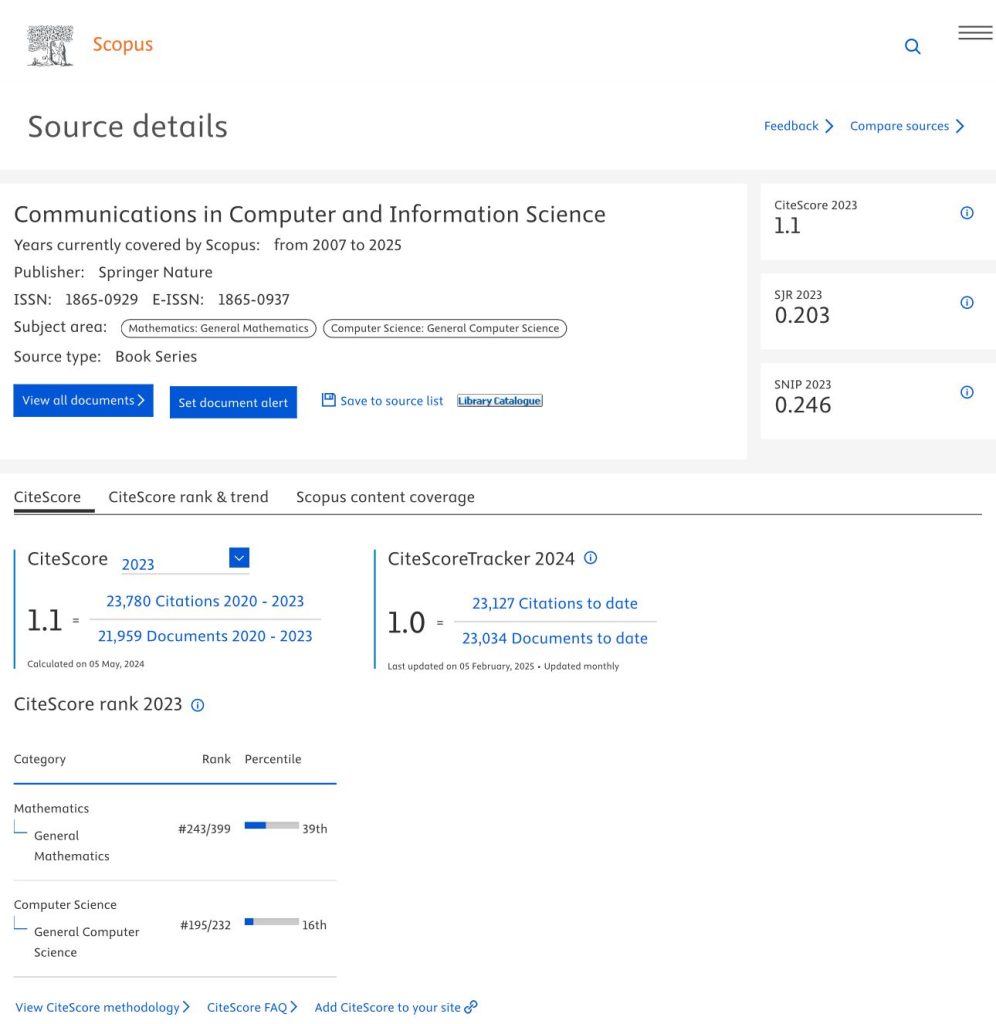Click the save floppy-disk icon
The image size is (996, 1024).
coord(329,400)
